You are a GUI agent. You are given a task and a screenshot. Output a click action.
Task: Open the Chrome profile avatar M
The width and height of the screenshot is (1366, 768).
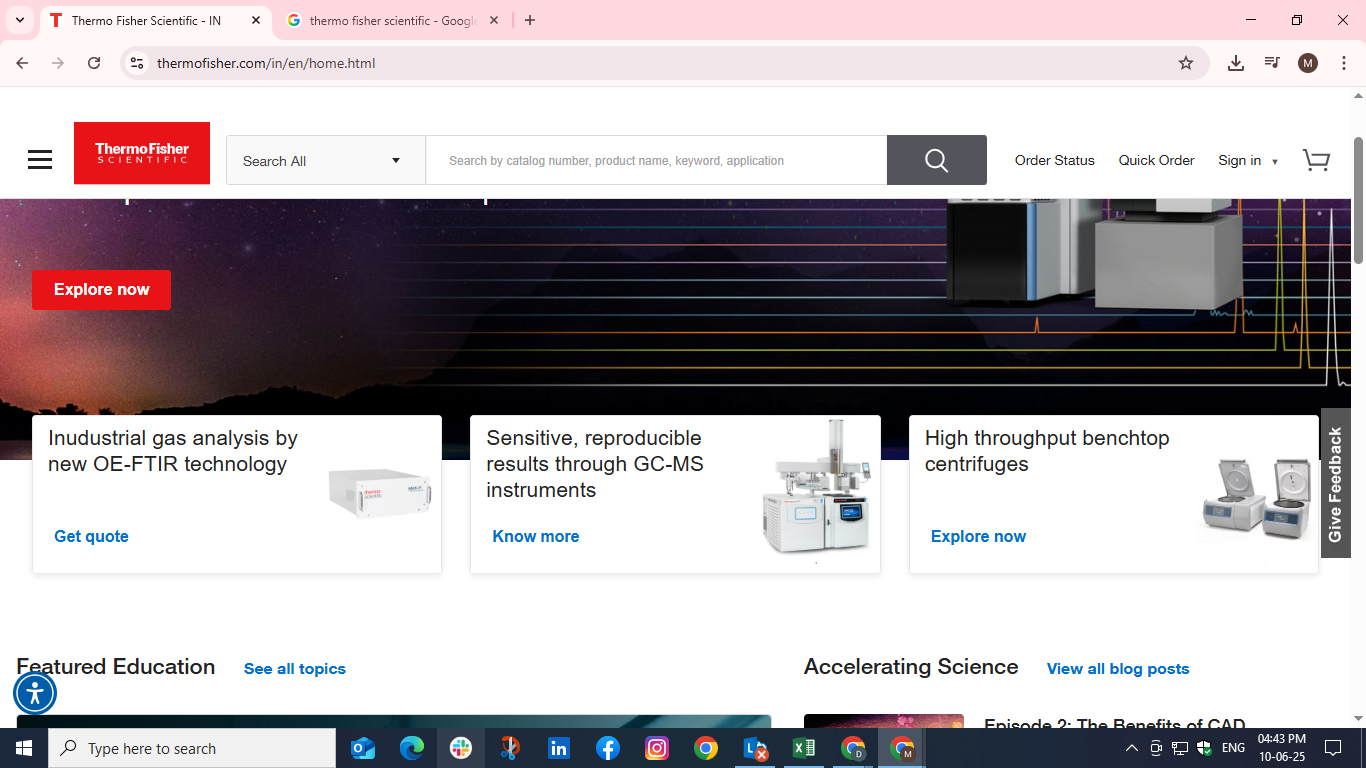[1308, 63]
